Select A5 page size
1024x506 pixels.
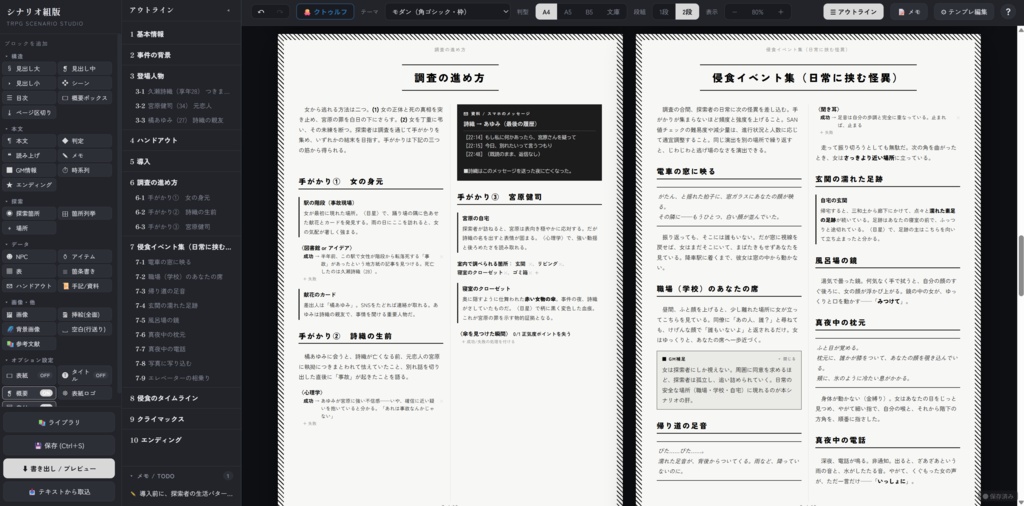click(x=568, y=12)
